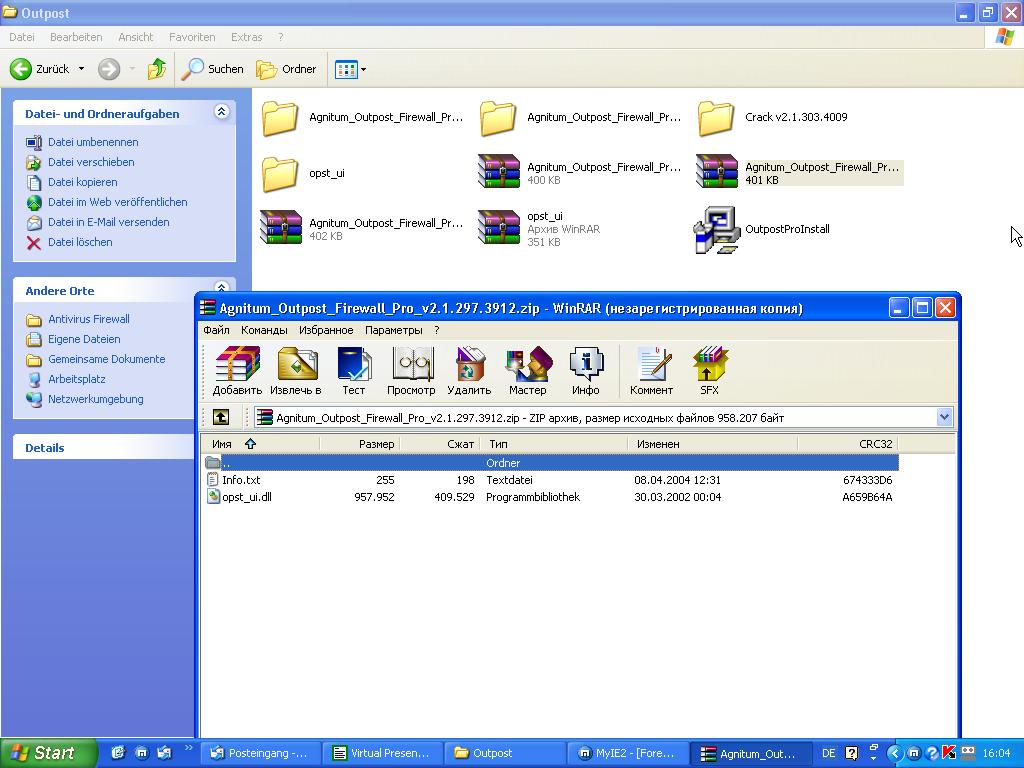Select the 402 KB Agnitum archive file
The image size is (1024, 768).
(362, 229)
